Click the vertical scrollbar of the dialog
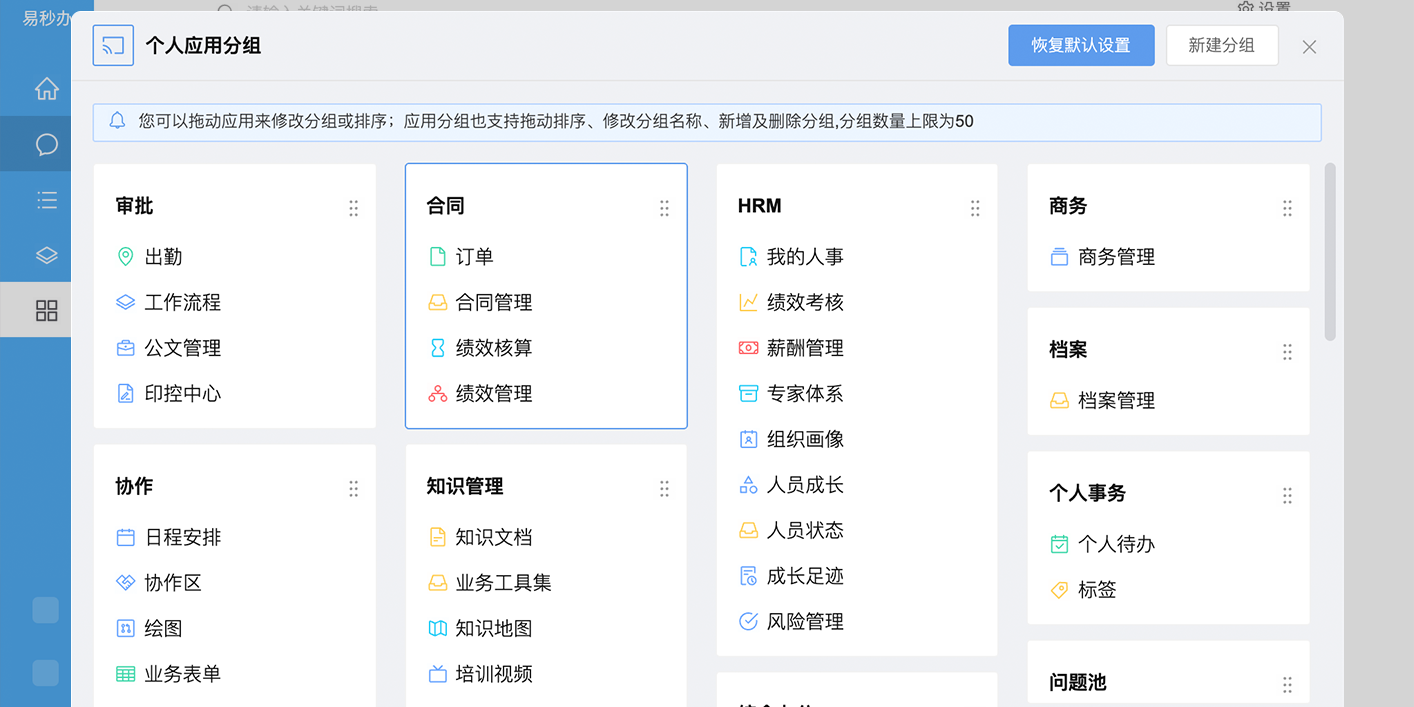This screenshot has height=707, width=1414. coord(1330,252)
